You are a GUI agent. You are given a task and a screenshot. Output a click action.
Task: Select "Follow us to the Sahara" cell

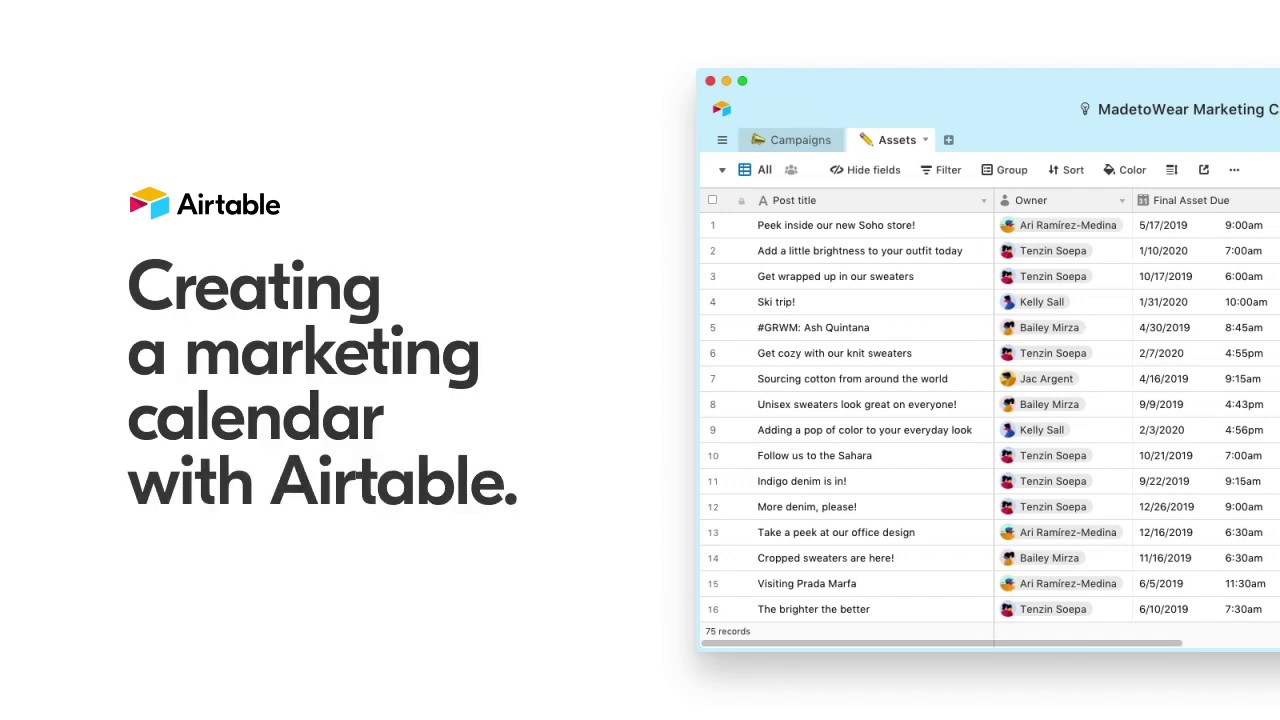click(814, 456)
